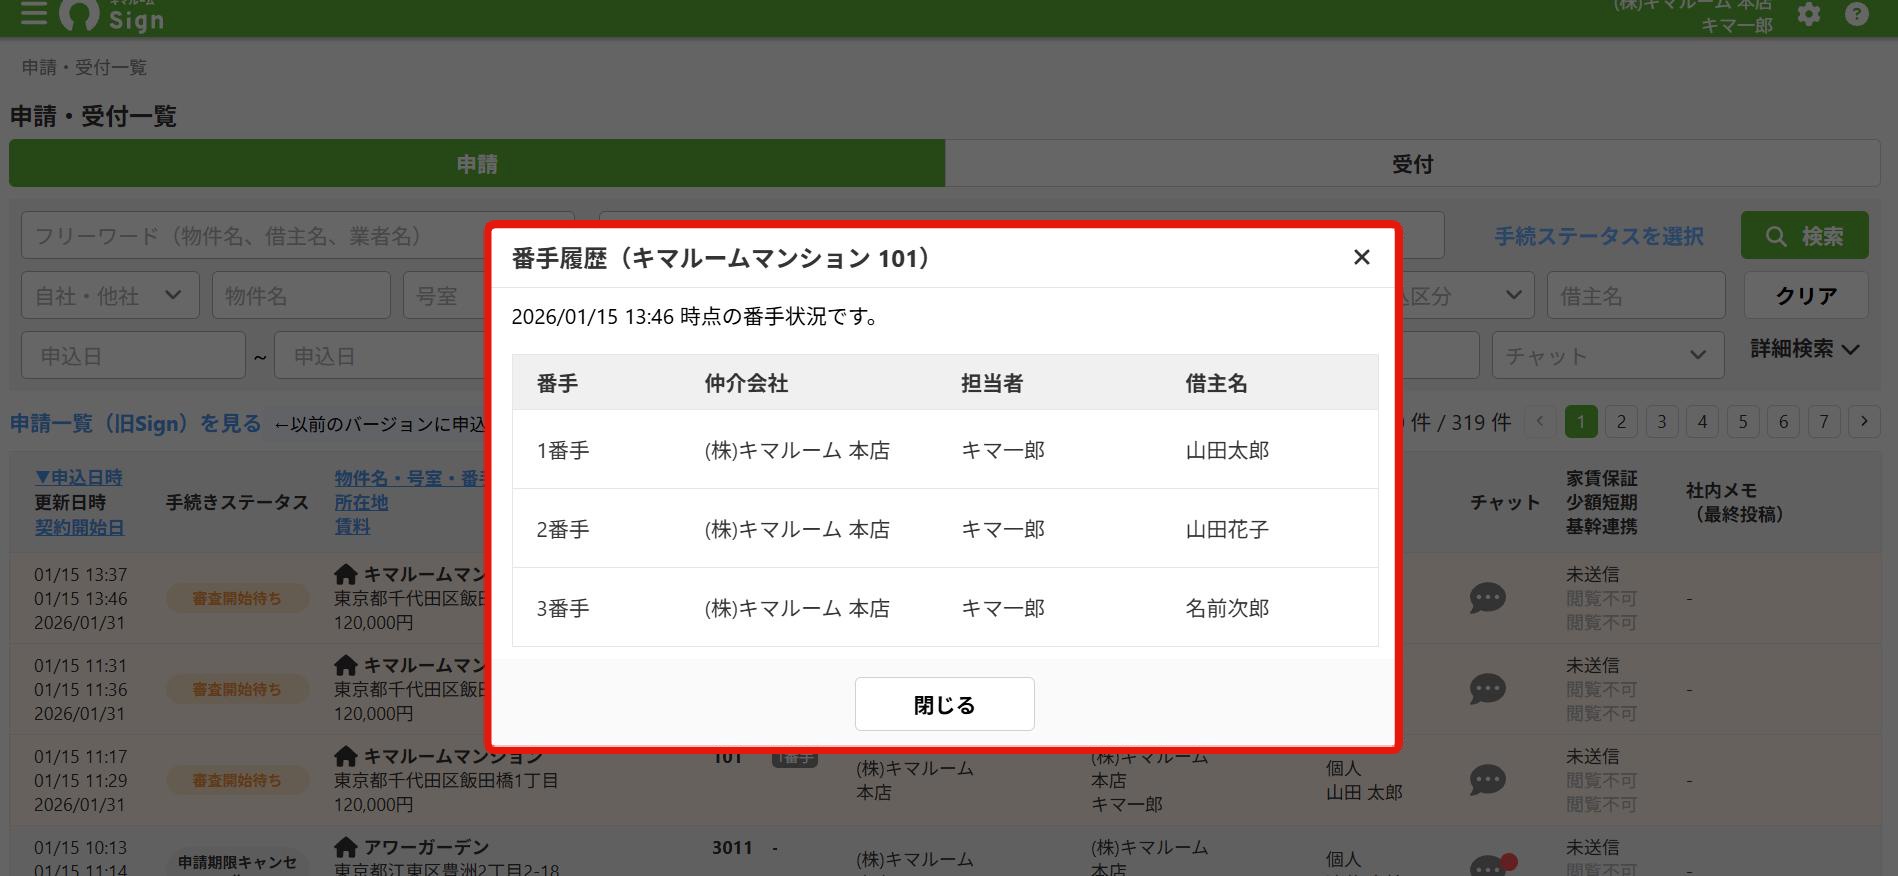This screenshot has width=1898, height=876.
Task: Click house icon in 01/15 11:17 row
Action: (x=346, y=756)
